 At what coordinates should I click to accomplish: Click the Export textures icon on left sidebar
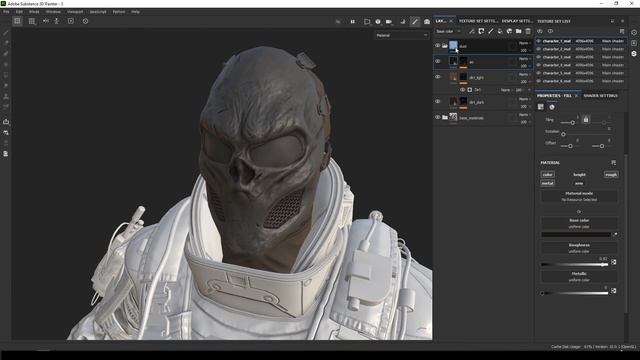(6, 122)
